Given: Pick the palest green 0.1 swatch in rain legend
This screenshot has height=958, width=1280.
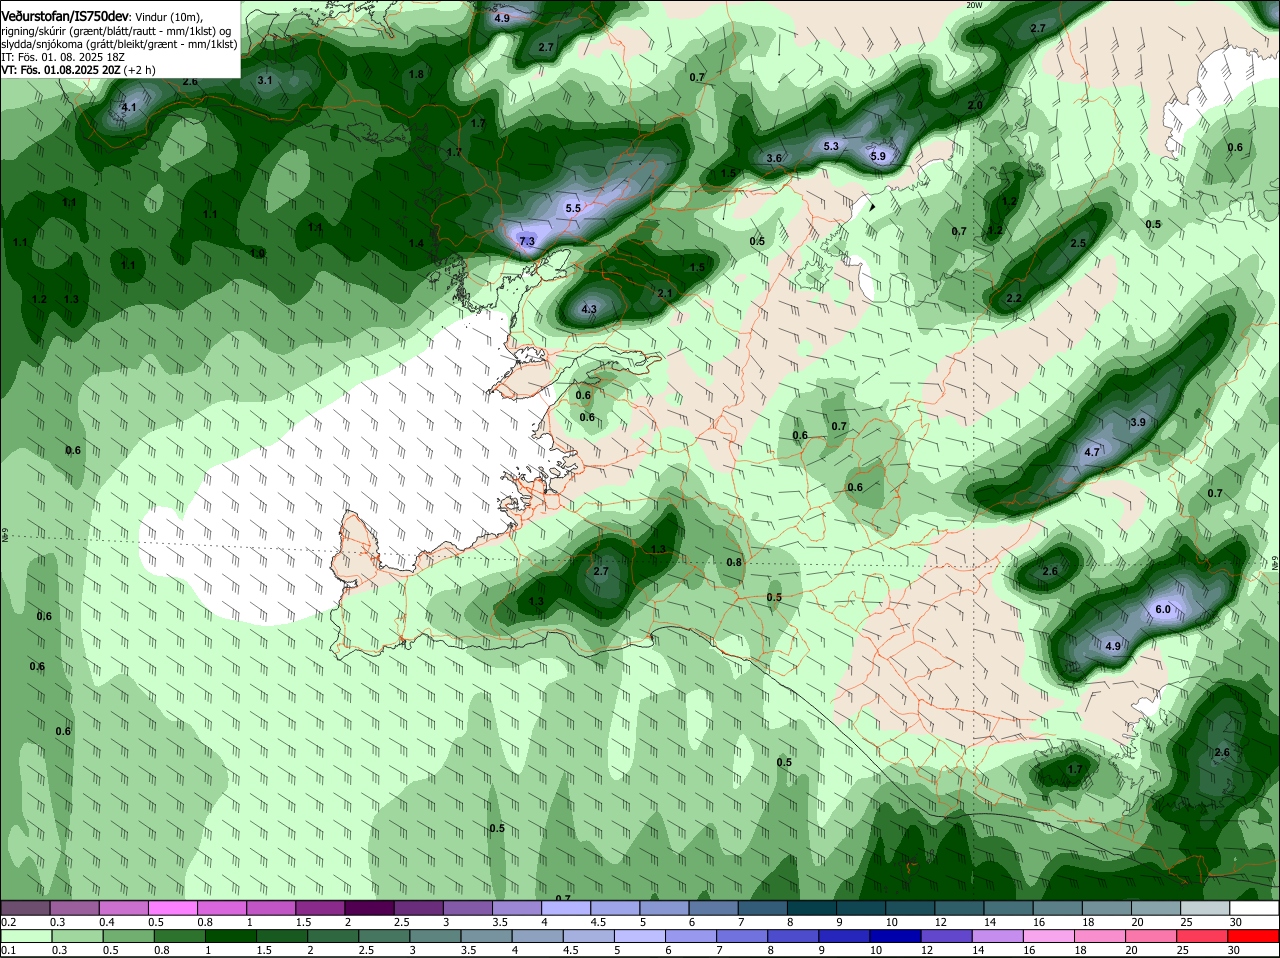Looking at the screenshot, I should point(26,937).
